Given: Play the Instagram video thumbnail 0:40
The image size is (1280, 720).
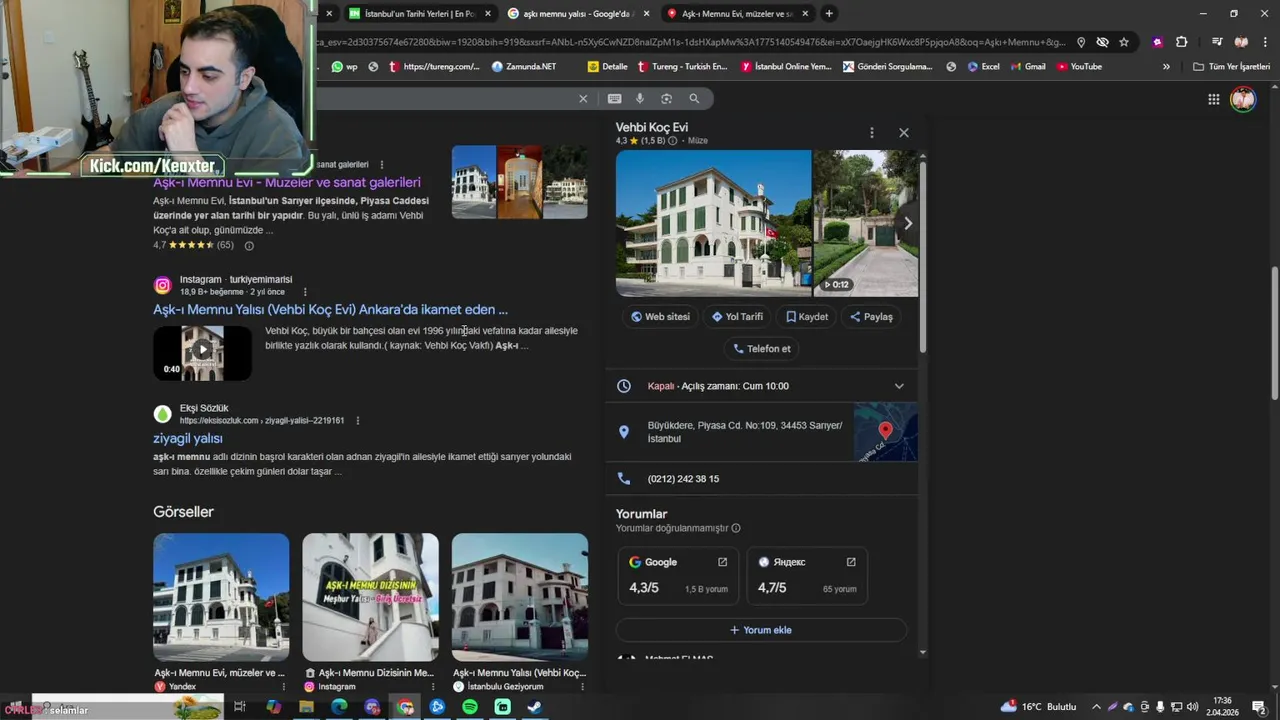Looking at the screenshot, I should (x=202, y=352).
